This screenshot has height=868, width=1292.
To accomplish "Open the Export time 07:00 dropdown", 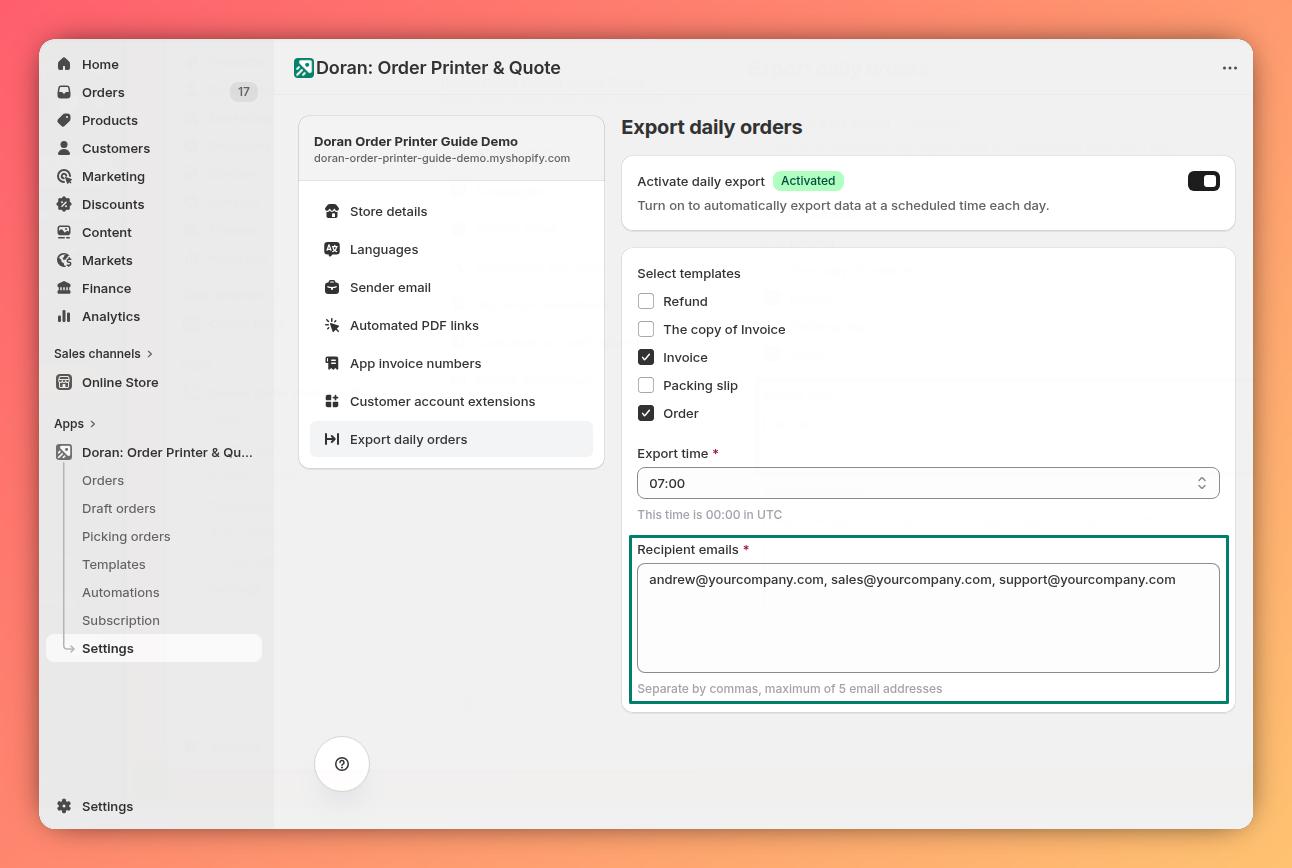I will coord(928,483).
